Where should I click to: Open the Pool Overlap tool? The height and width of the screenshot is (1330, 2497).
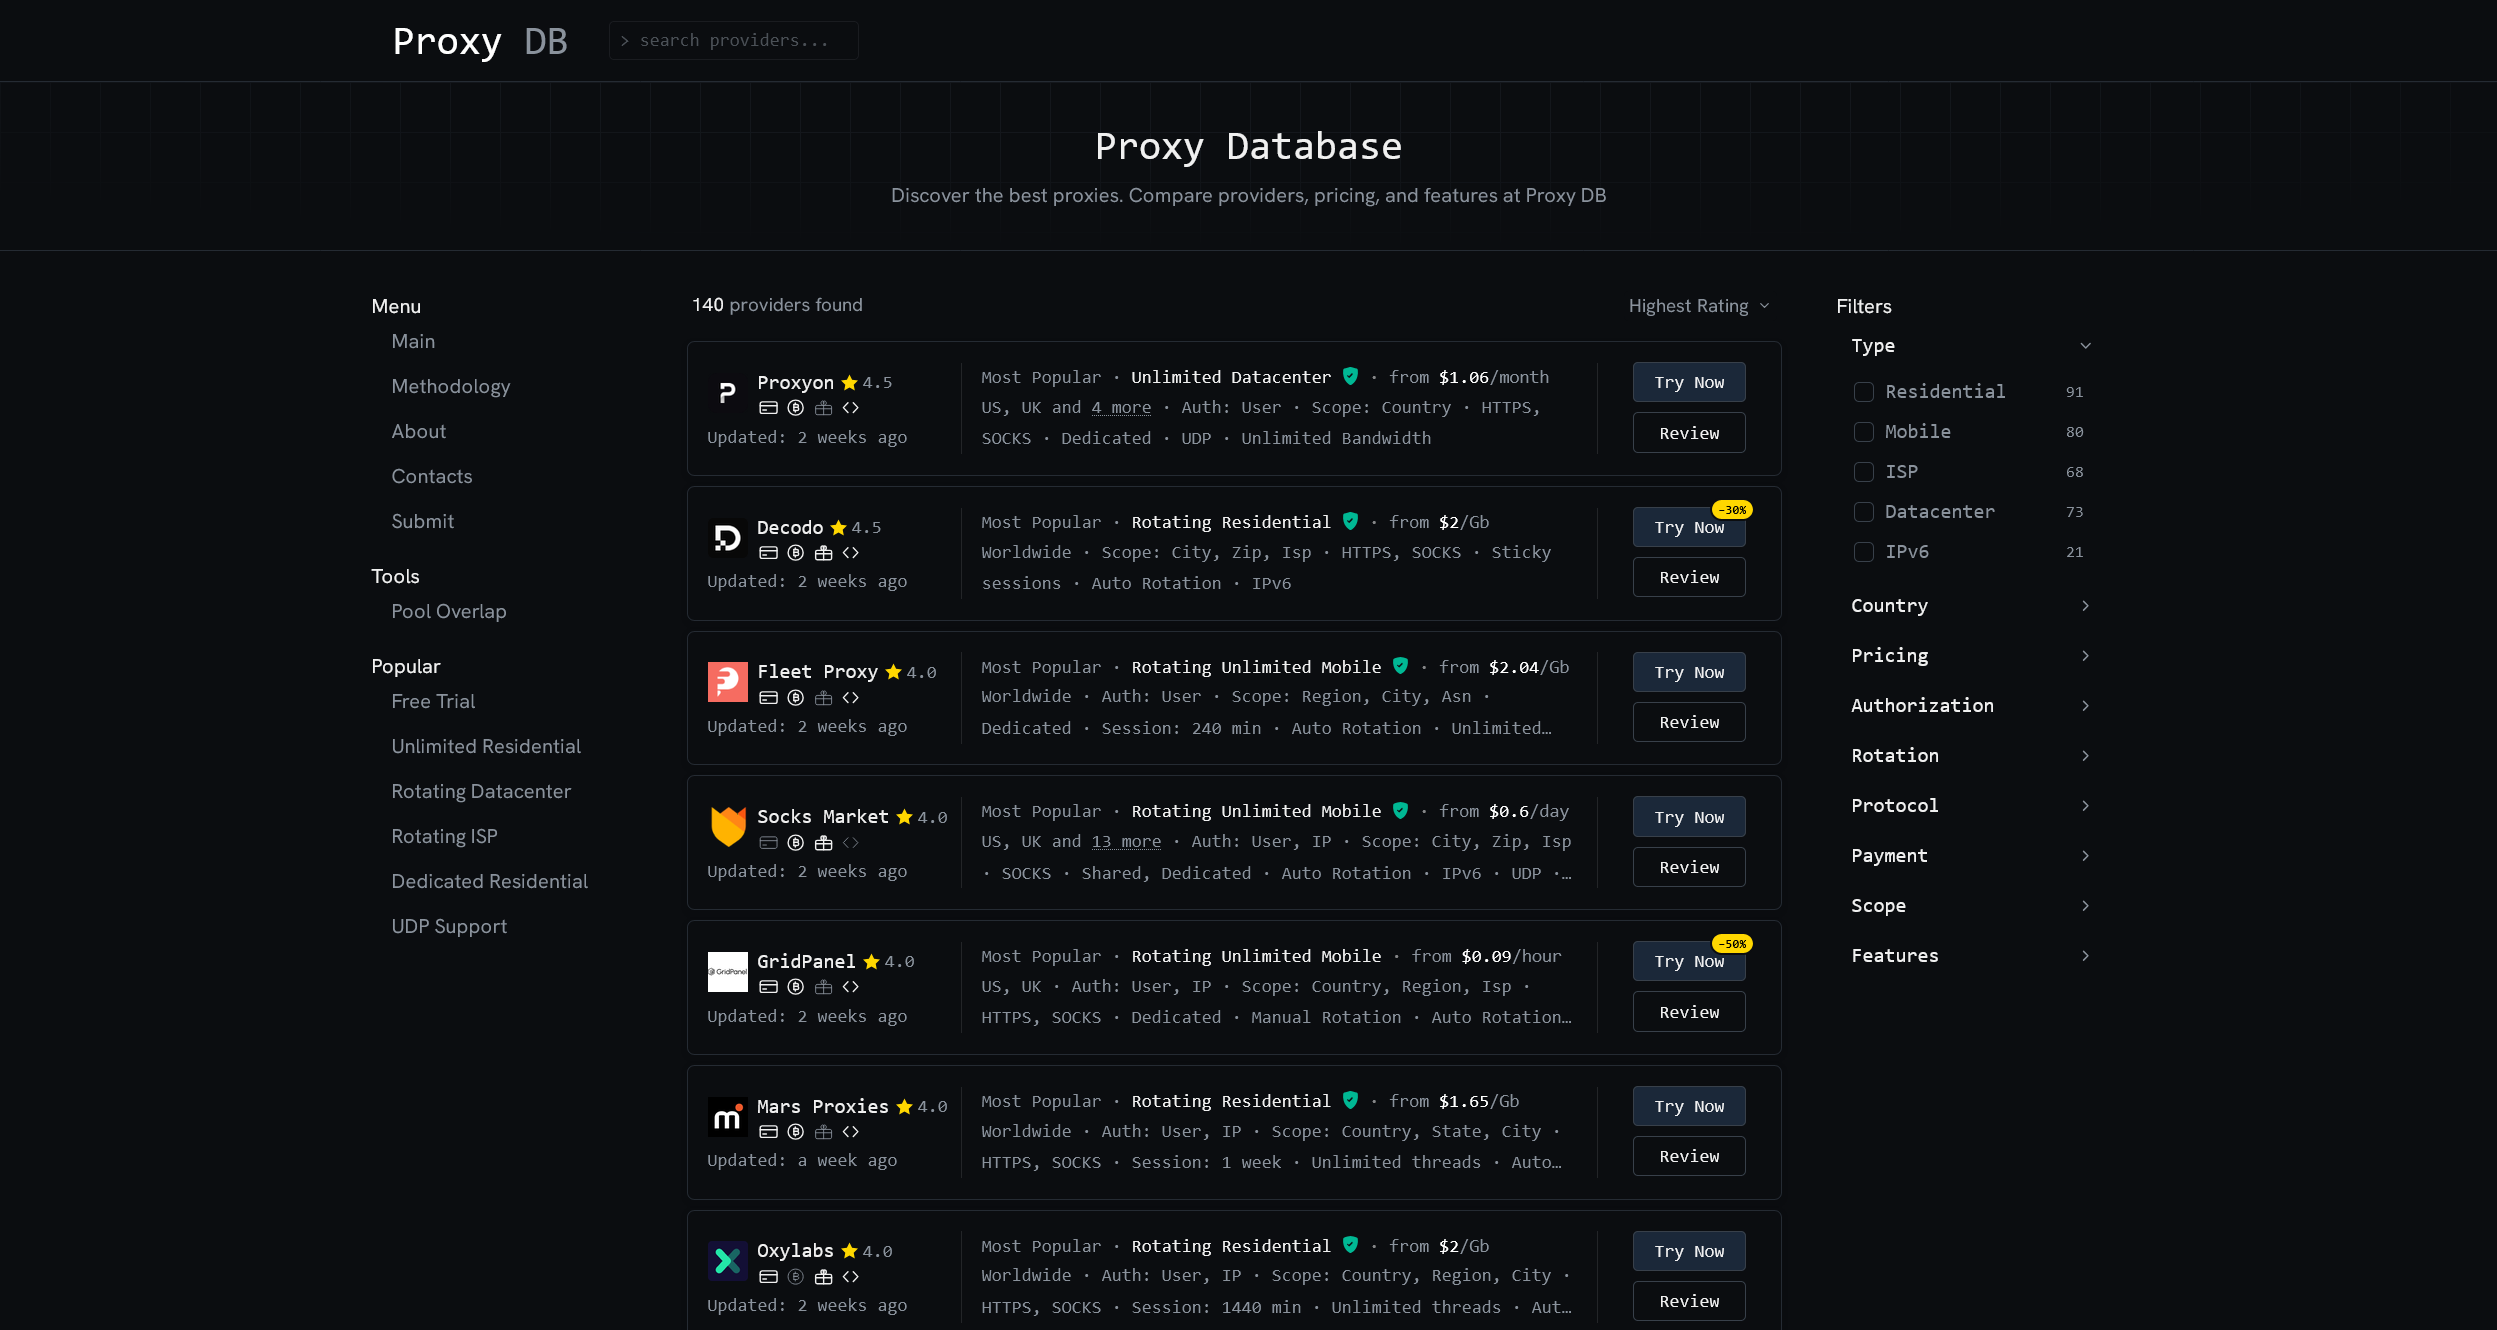[449, 612]
